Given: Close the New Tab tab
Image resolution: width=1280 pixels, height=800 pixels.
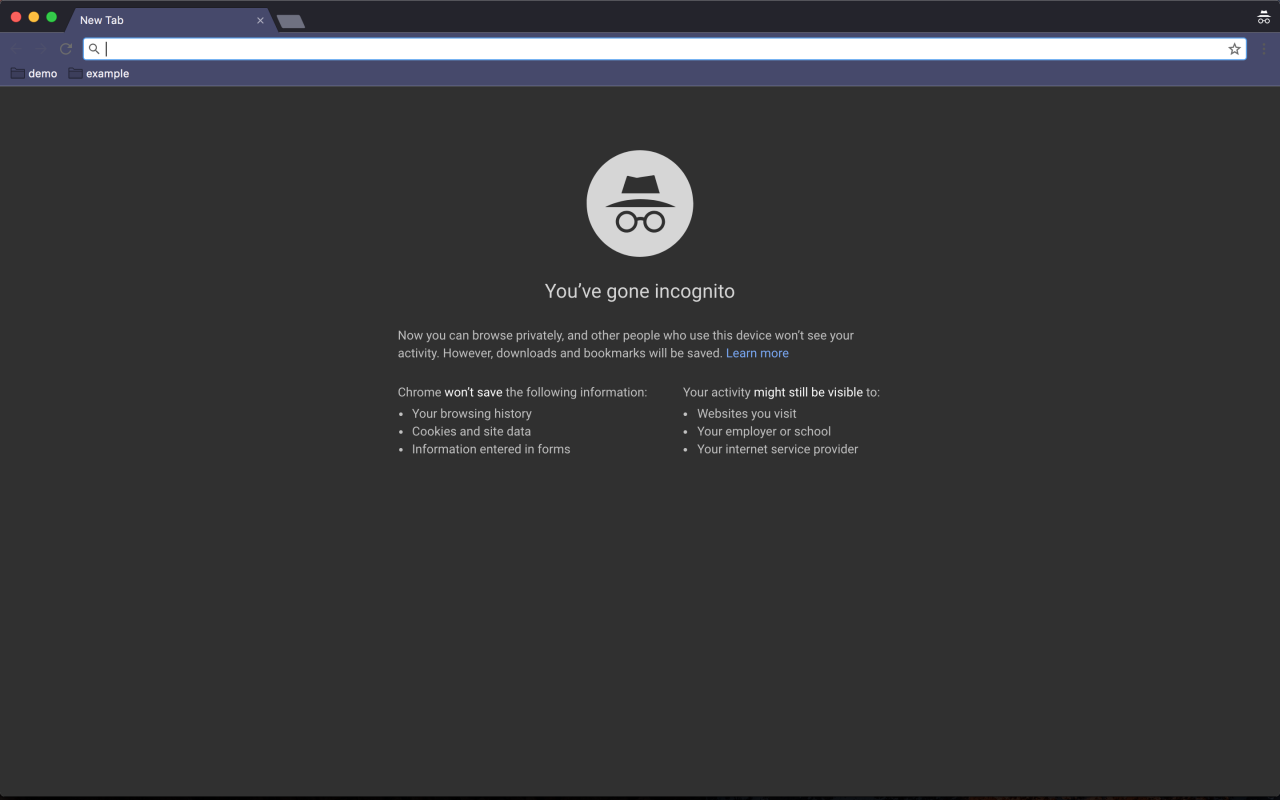Looking at the screenshot, I should point(260,20).
